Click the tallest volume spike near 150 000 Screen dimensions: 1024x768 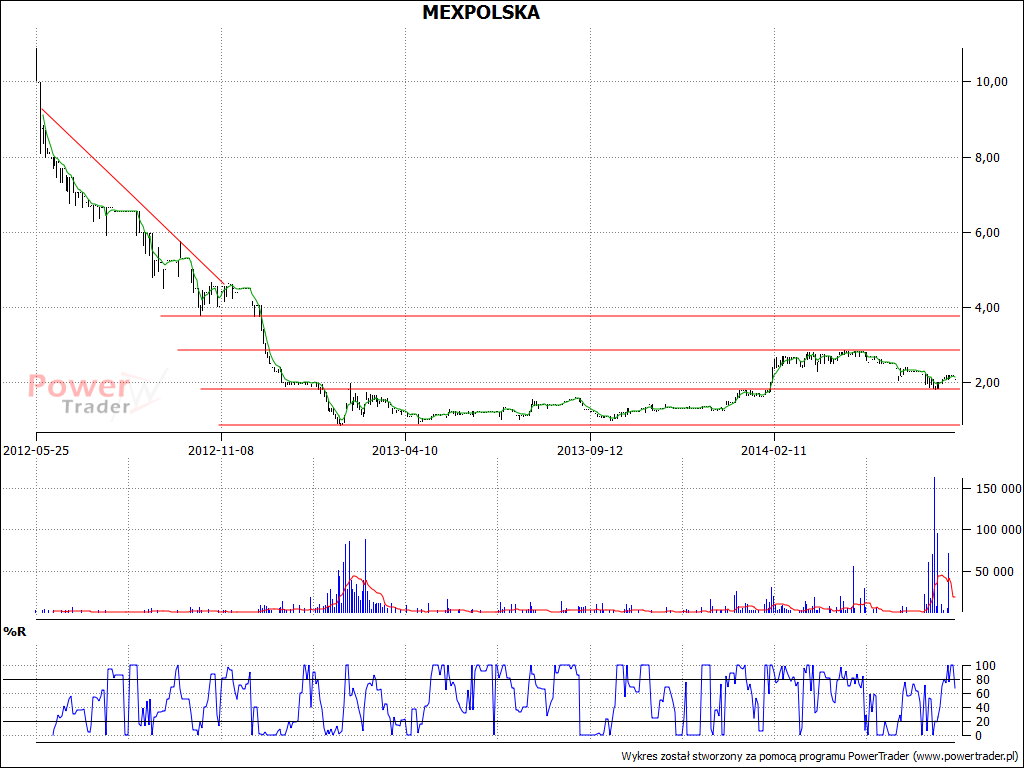point(934,545)
